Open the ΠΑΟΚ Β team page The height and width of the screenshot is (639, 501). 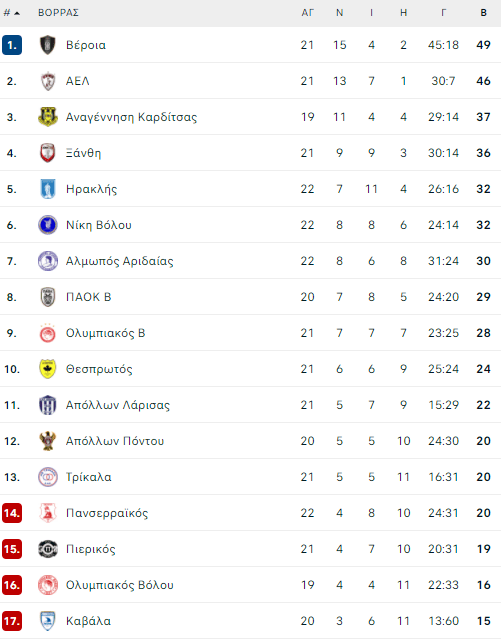tap(88, 297)
